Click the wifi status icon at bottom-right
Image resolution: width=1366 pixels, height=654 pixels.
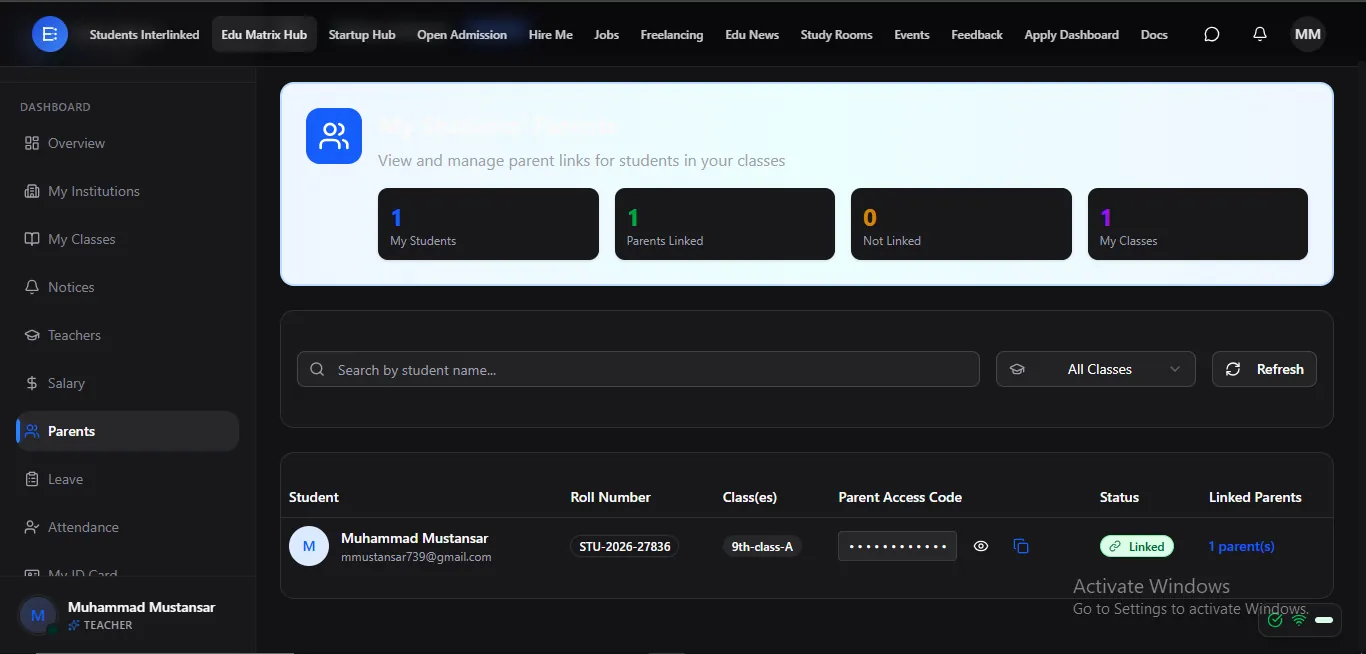pos(1299,620)
